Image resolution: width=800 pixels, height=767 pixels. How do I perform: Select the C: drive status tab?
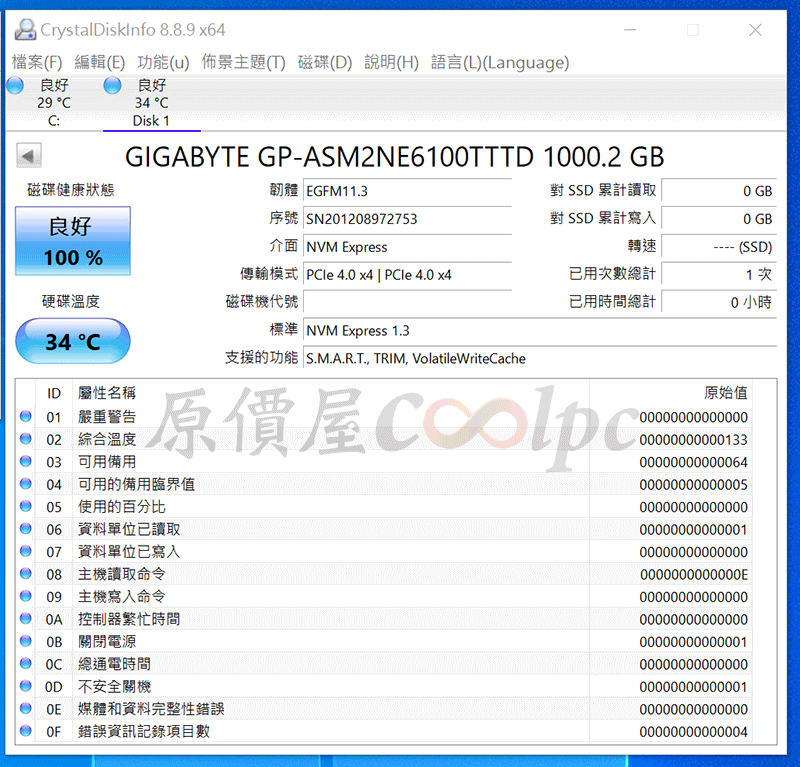[53, 103]
